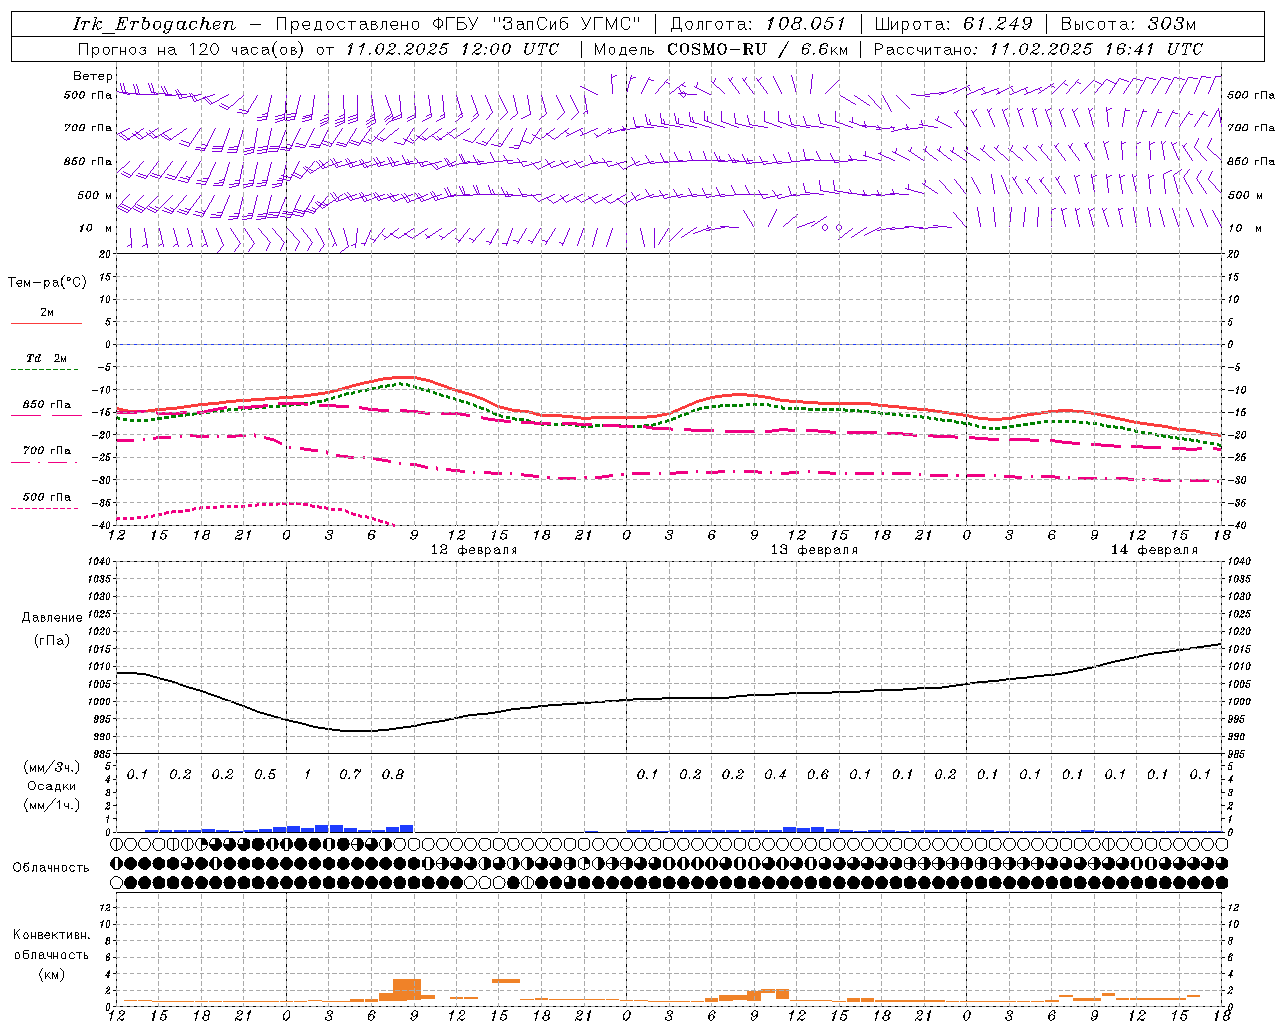Click the '500 м' wind level label on left

95,195
